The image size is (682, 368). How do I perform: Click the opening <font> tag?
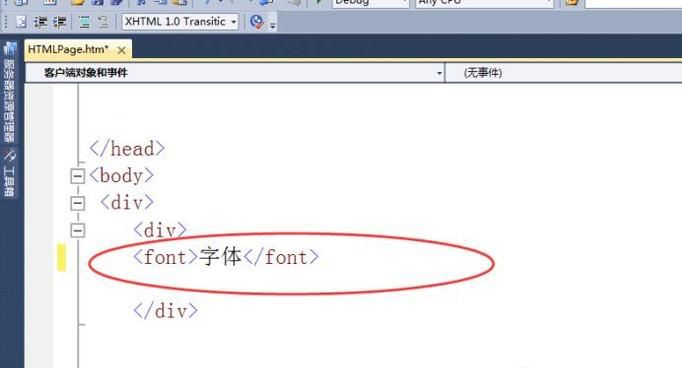point(166,257)
